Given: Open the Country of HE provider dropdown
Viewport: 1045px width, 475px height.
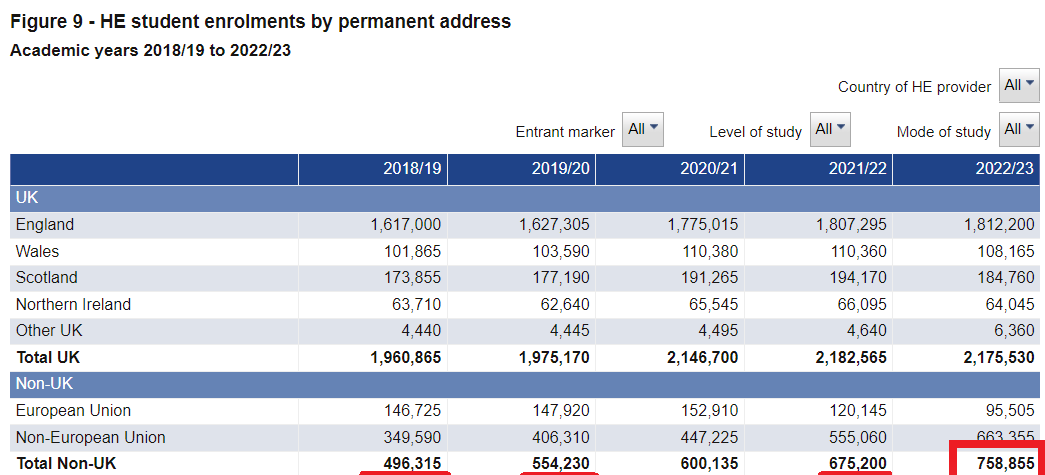Looking at the screenshot, I should (x=1019, y=86).
